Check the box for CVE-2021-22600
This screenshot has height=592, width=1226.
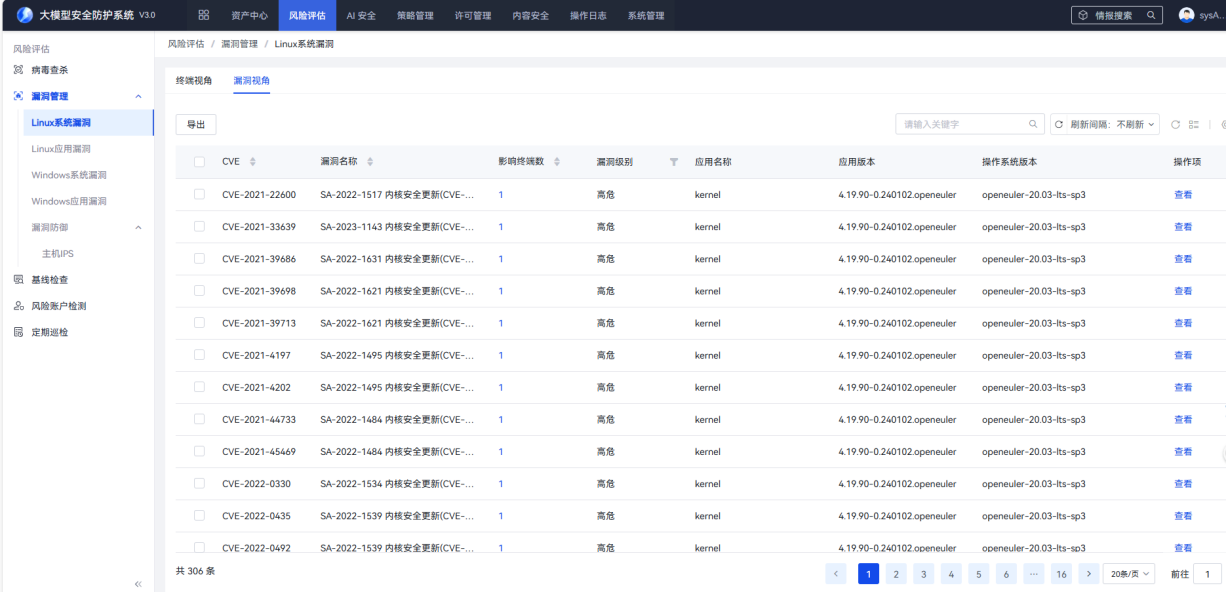click(199, 195)
